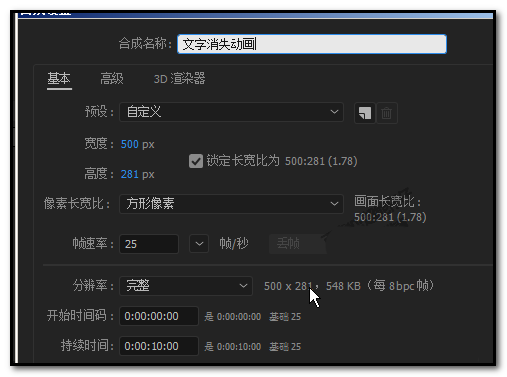This screenshot has width=507, height=377.
Task: Open the disabled 丢帧 dropdown
Action: (297, 244)
